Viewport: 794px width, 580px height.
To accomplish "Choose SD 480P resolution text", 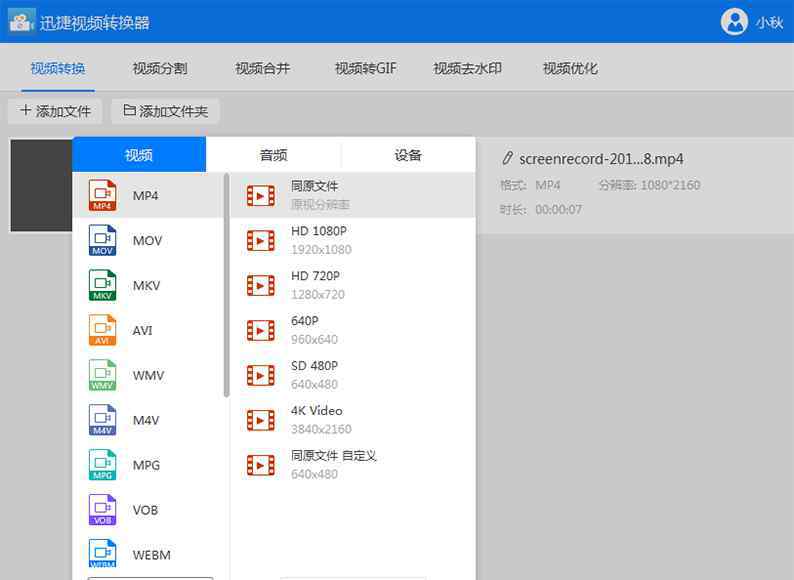I will (314, 366).
